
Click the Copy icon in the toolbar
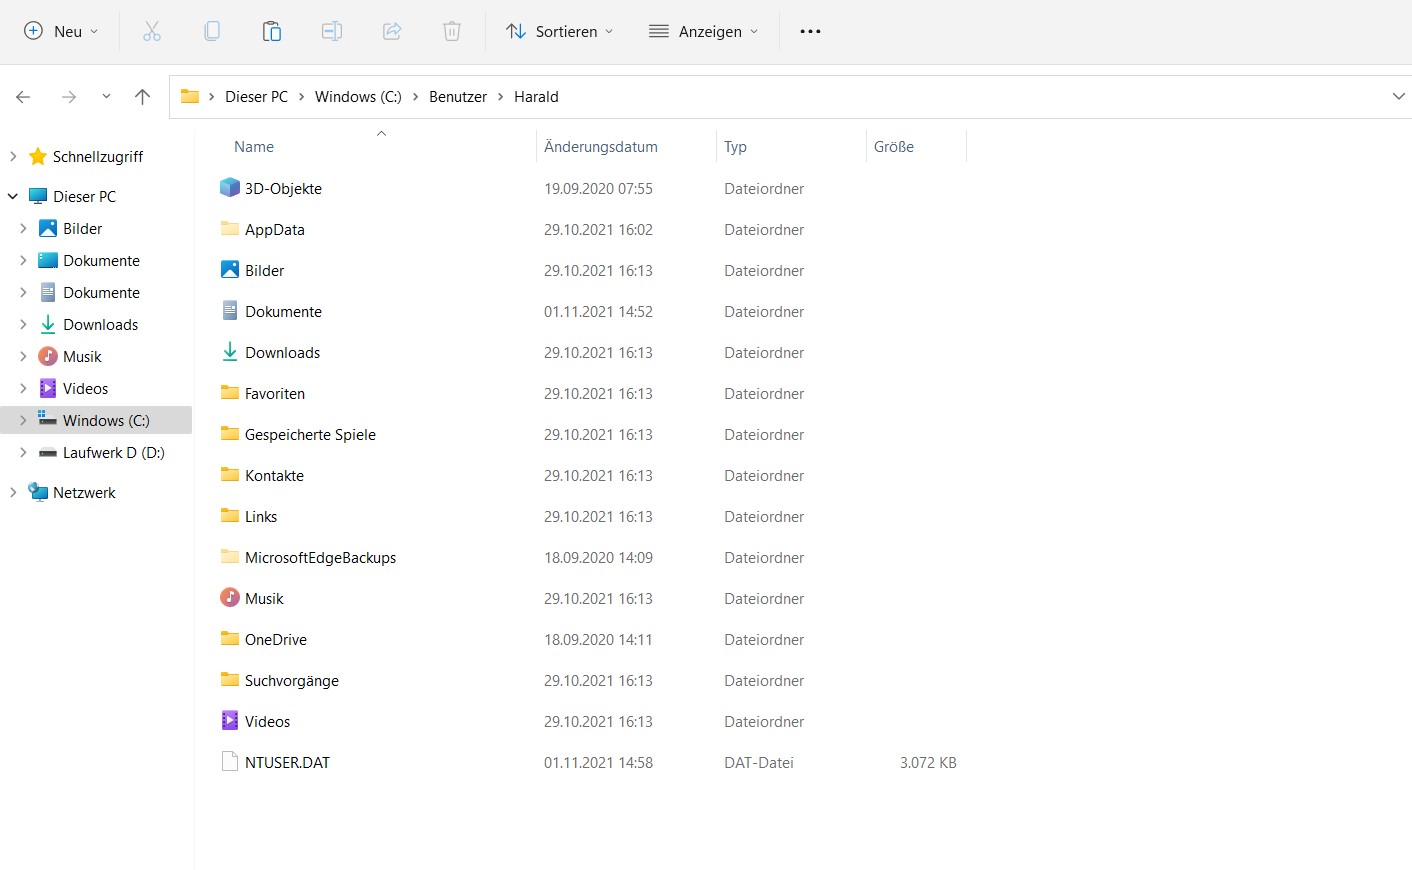point(212,31)
